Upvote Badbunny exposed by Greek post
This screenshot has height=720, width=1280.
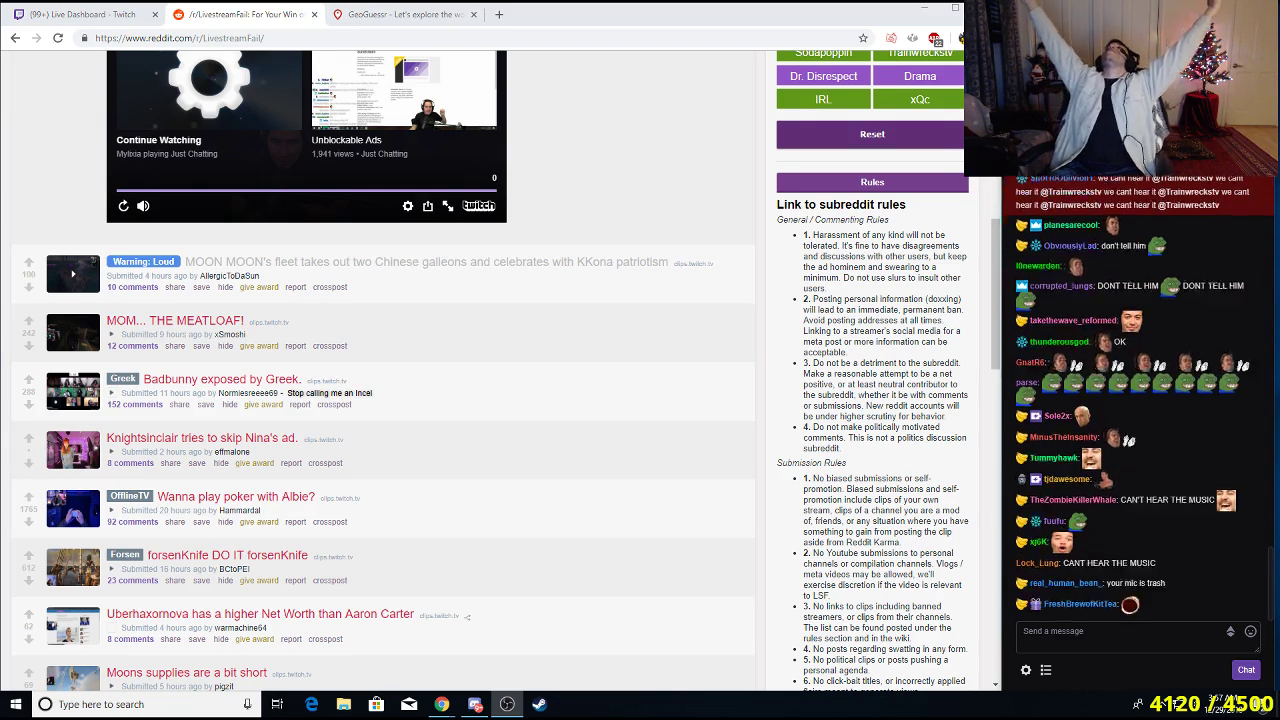(29, 380)
